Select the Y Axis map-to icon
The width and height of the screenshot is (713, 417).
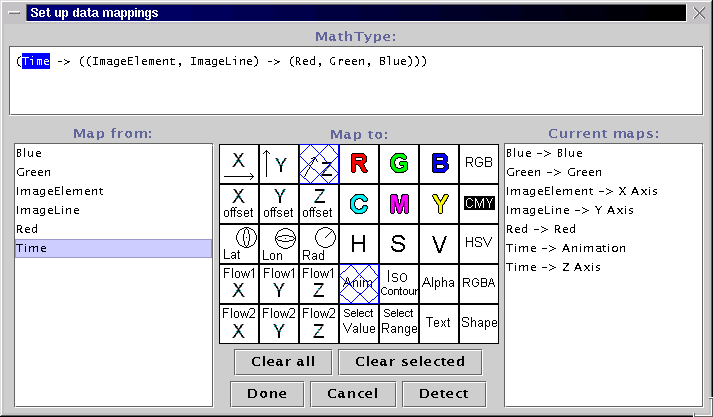tap(279, 164)
